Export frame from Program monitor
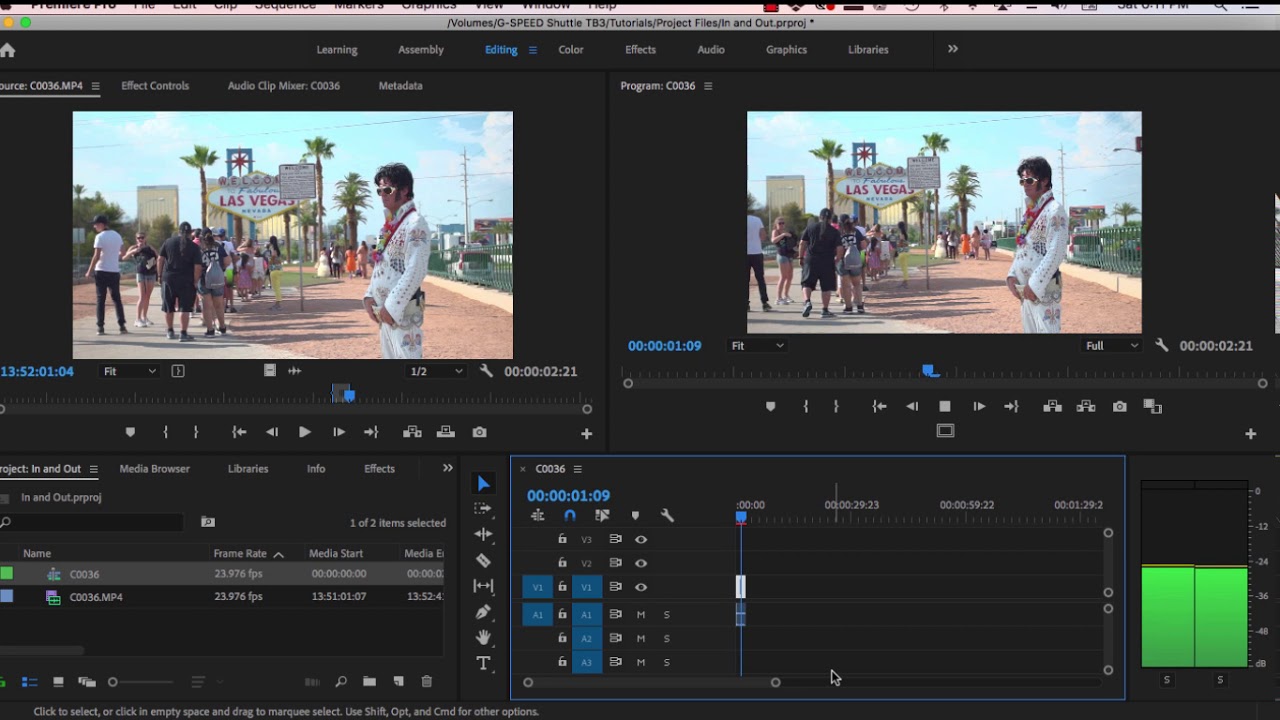 click(1120, 406)
